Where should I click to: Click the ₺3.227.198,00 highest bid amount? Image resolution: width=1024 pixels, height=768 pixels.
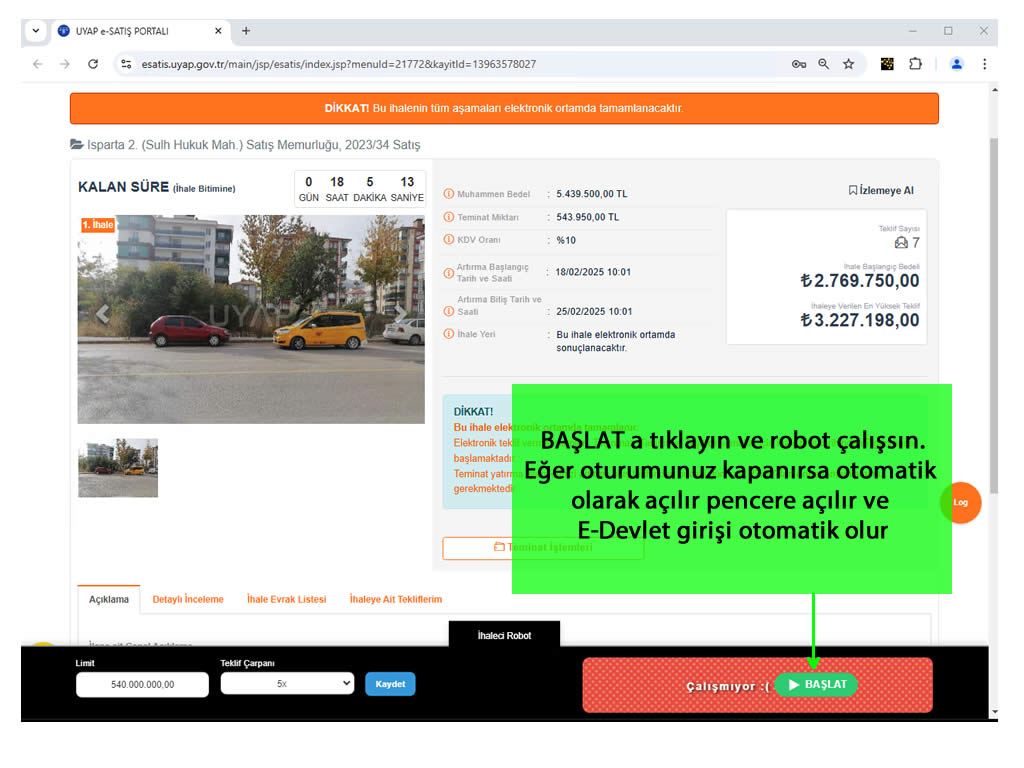[x=860, y=320]
